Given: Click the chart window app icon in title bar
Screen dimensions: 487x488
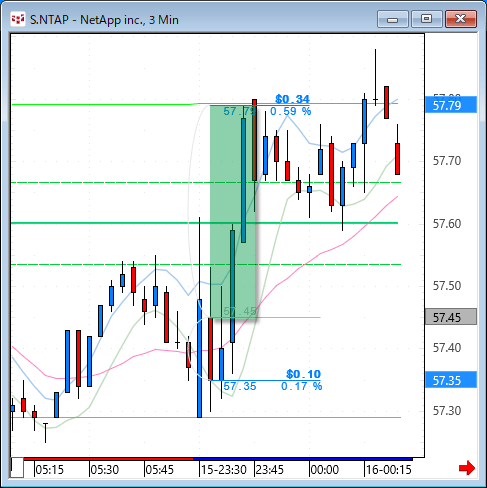Looking at the screenshot, I should tap(18, 19).
